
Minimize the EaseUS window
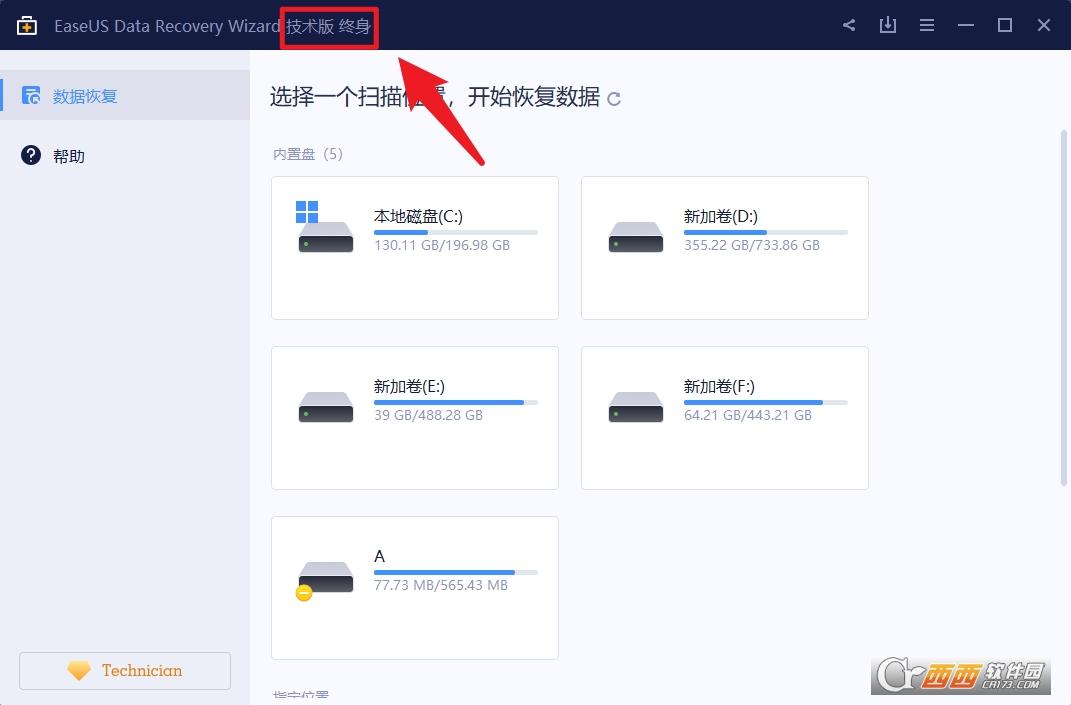(x=966, y=25)
